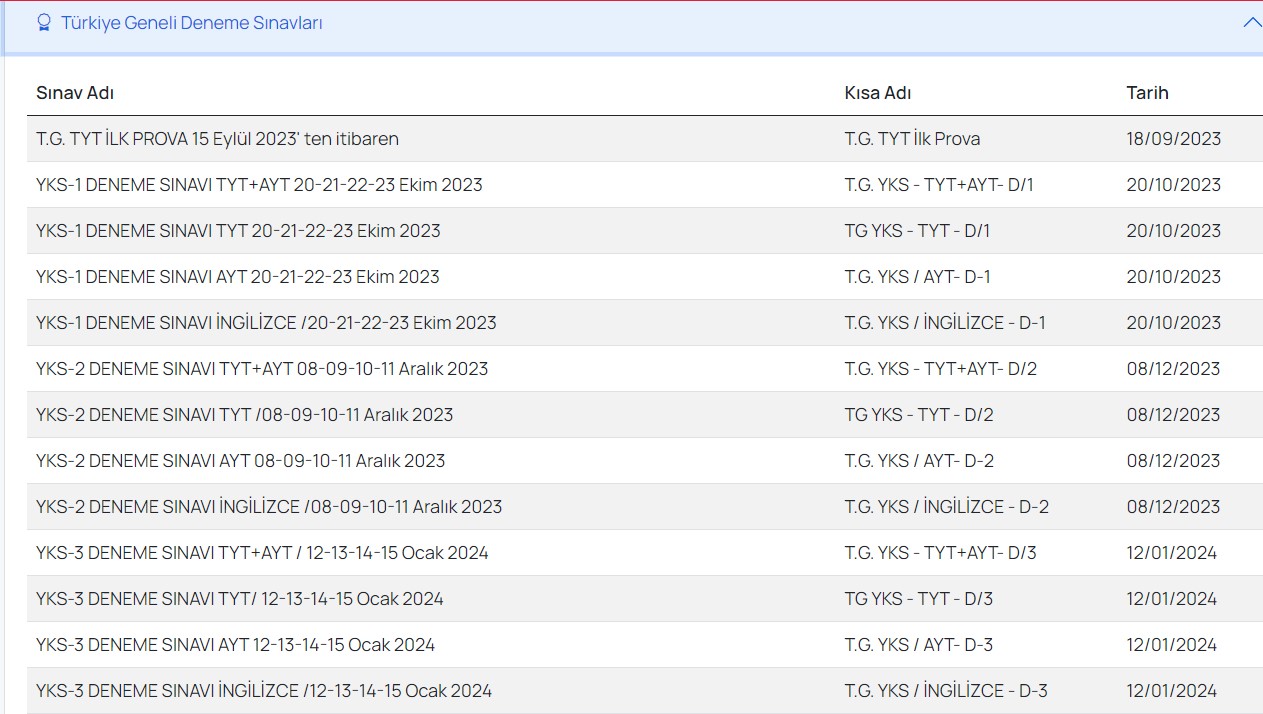
Task: Click the Sınav Adı column header
Action: click(75, 93)
